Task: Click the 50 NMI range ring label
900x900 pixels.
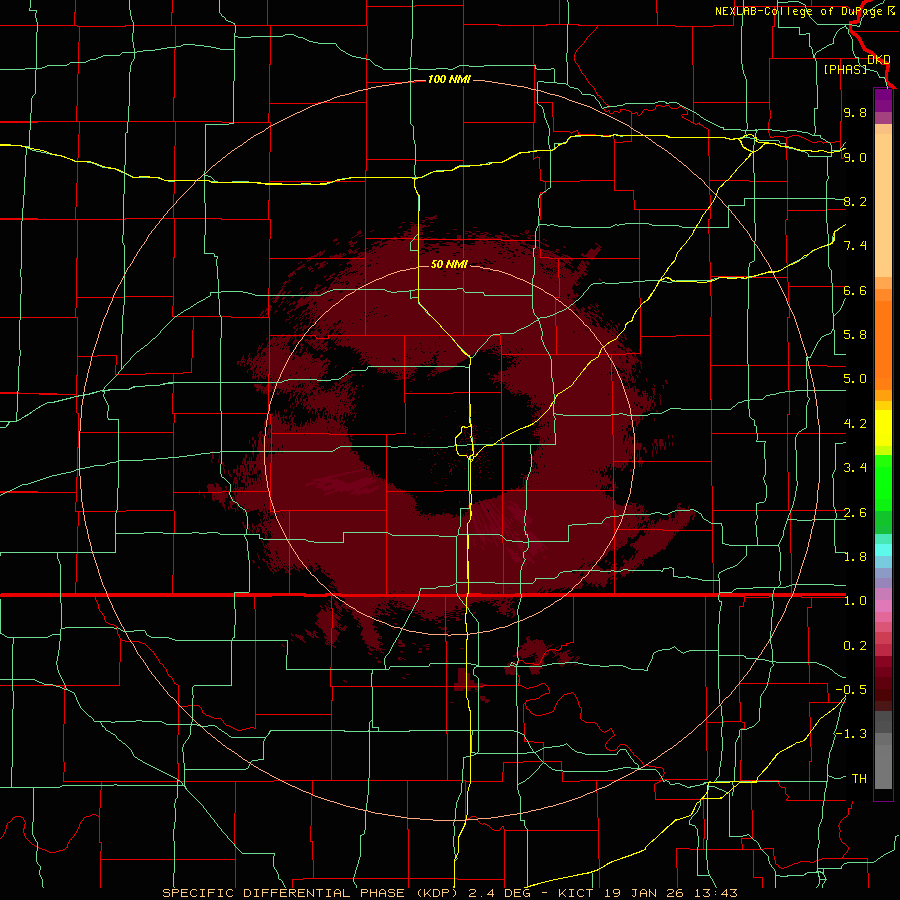Action: click(x=449, y=264)
